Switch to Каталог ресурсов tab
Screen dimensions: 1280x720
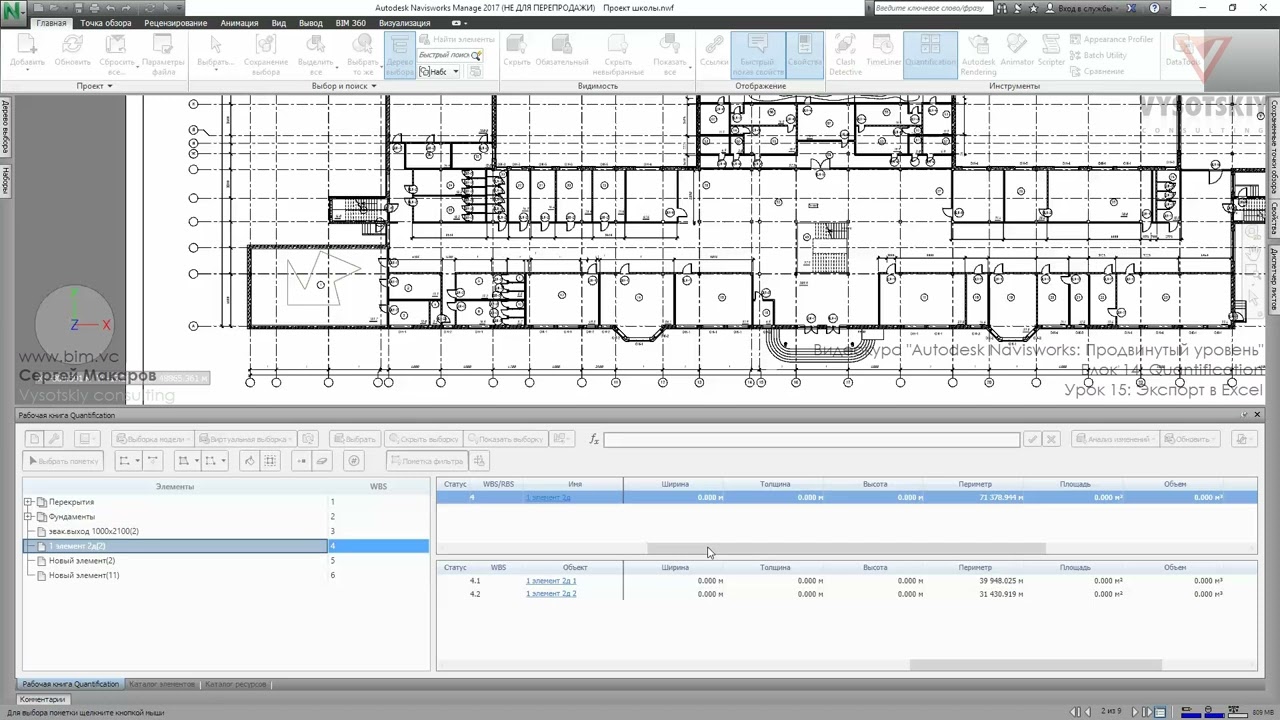click(x=236, y=684)
